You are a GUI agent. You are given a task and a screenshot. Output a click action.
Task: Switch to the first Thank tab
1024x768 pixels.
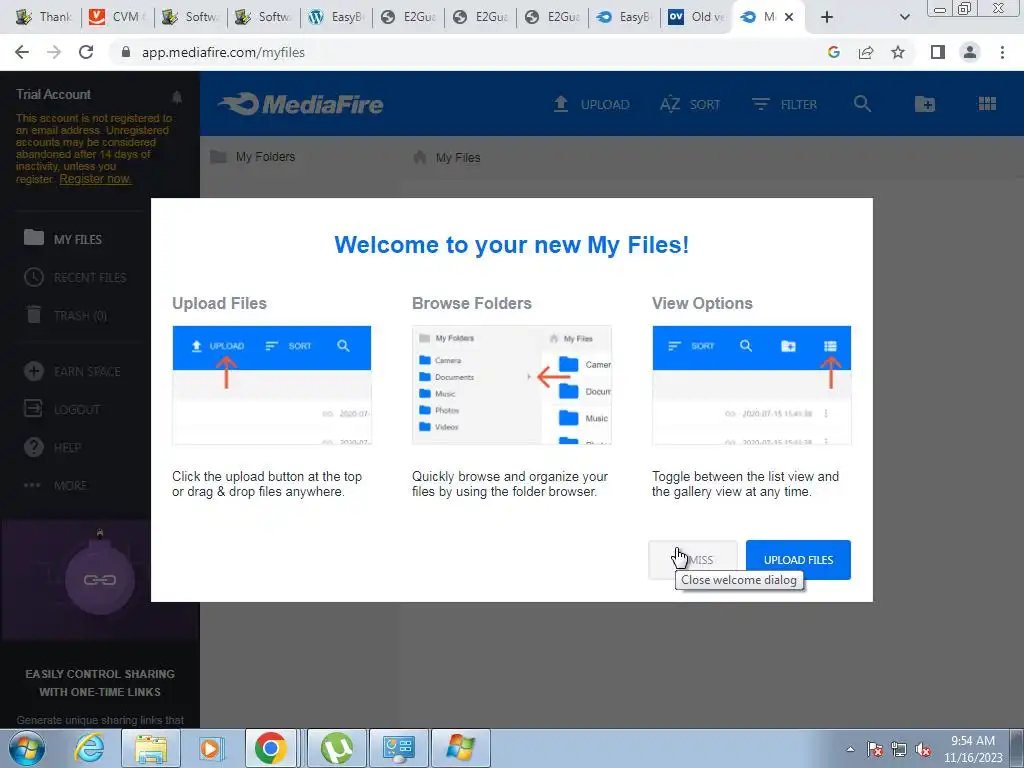click(x=43, y=17)
